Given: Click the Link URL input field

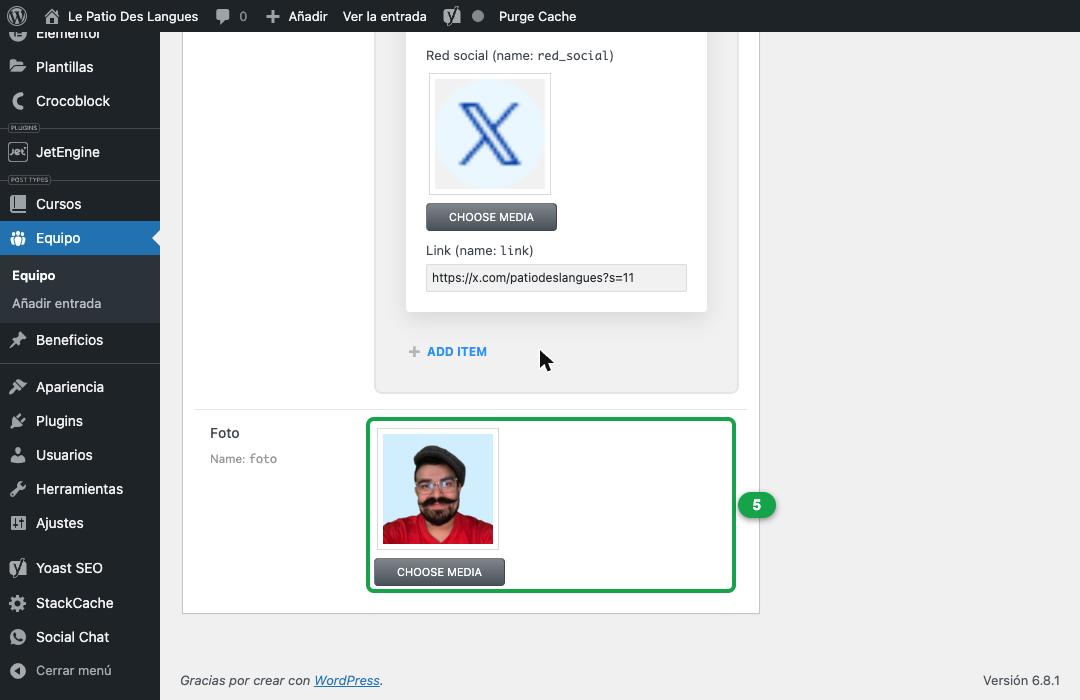Looking at the screenshot, I should tap(556, 278).
